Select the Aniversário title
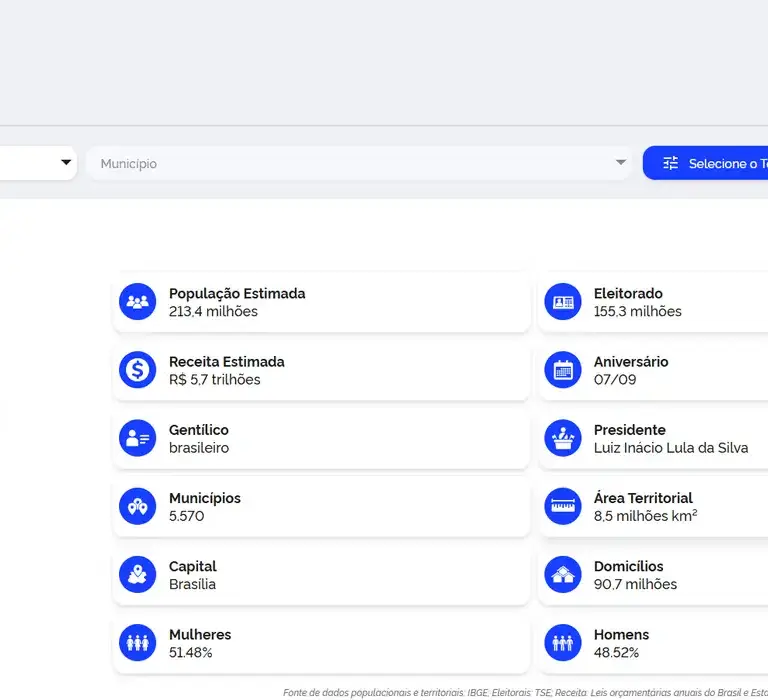This screenshot has height=700, width=768. point(631,362)
